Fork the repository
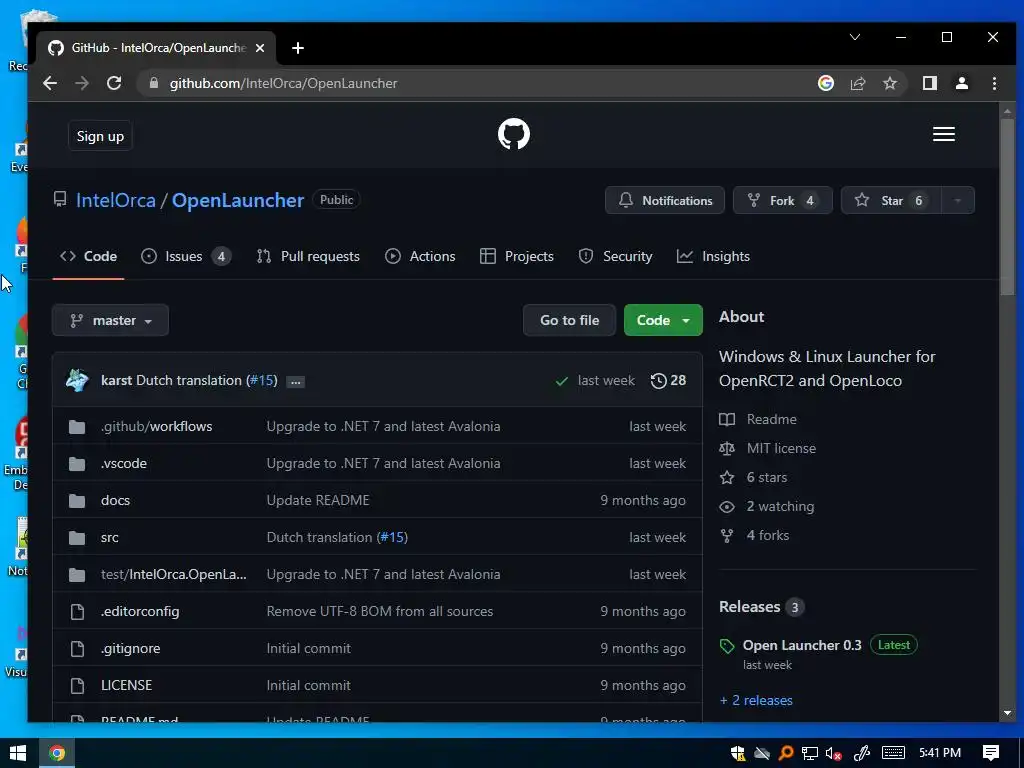Screen dimensions: 1024x768 pyautogui.click(x=782, y=200)
